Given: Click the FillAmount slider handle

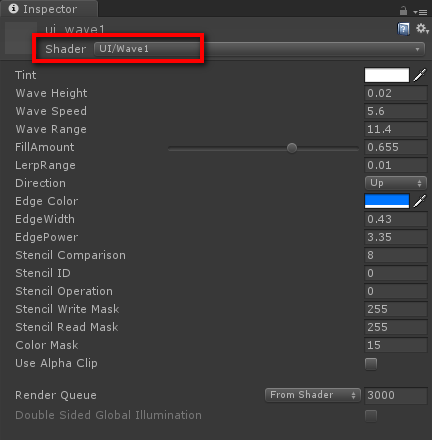Looking at the screenshot, I should click(x=292, y=148).
